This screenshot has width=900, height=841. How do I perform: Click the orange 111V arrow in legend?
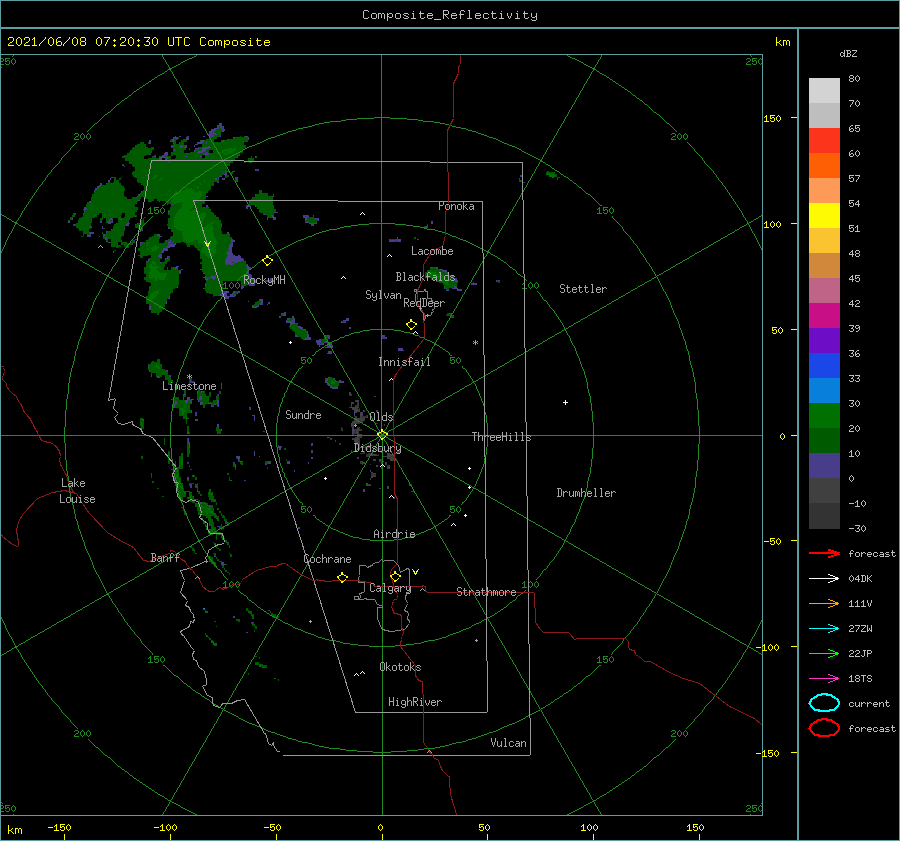(824, 603)
